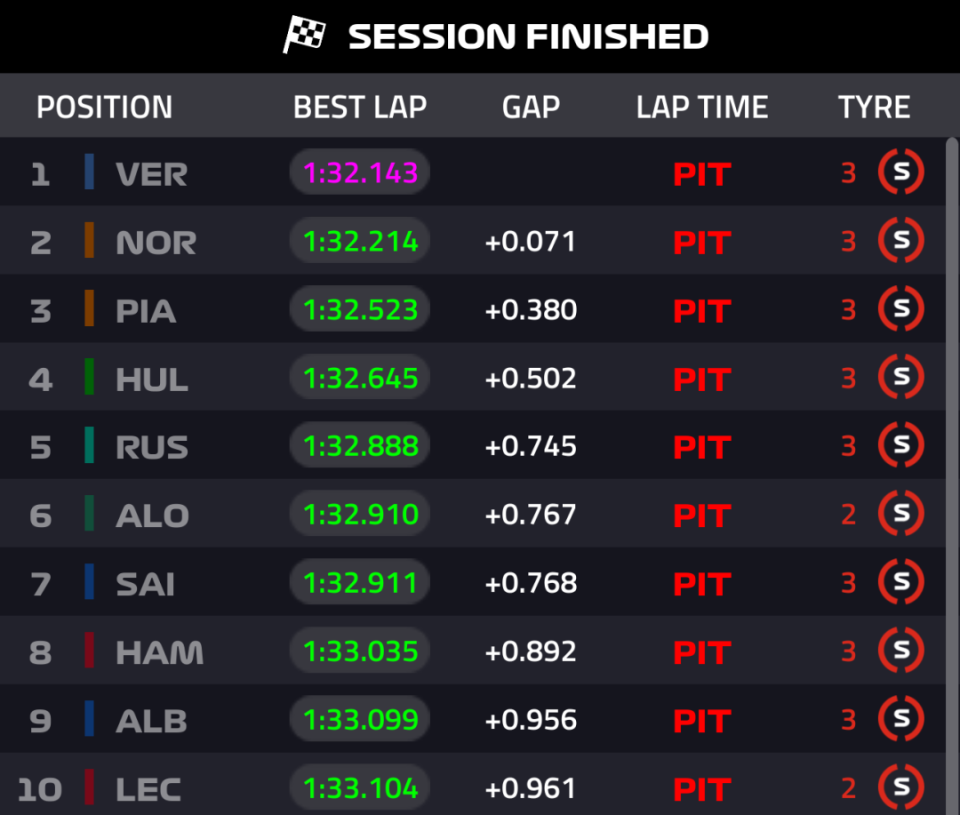Click the soft tyre icon for SAI
Screen dimensions: 960x815
(x=900, y=582)
